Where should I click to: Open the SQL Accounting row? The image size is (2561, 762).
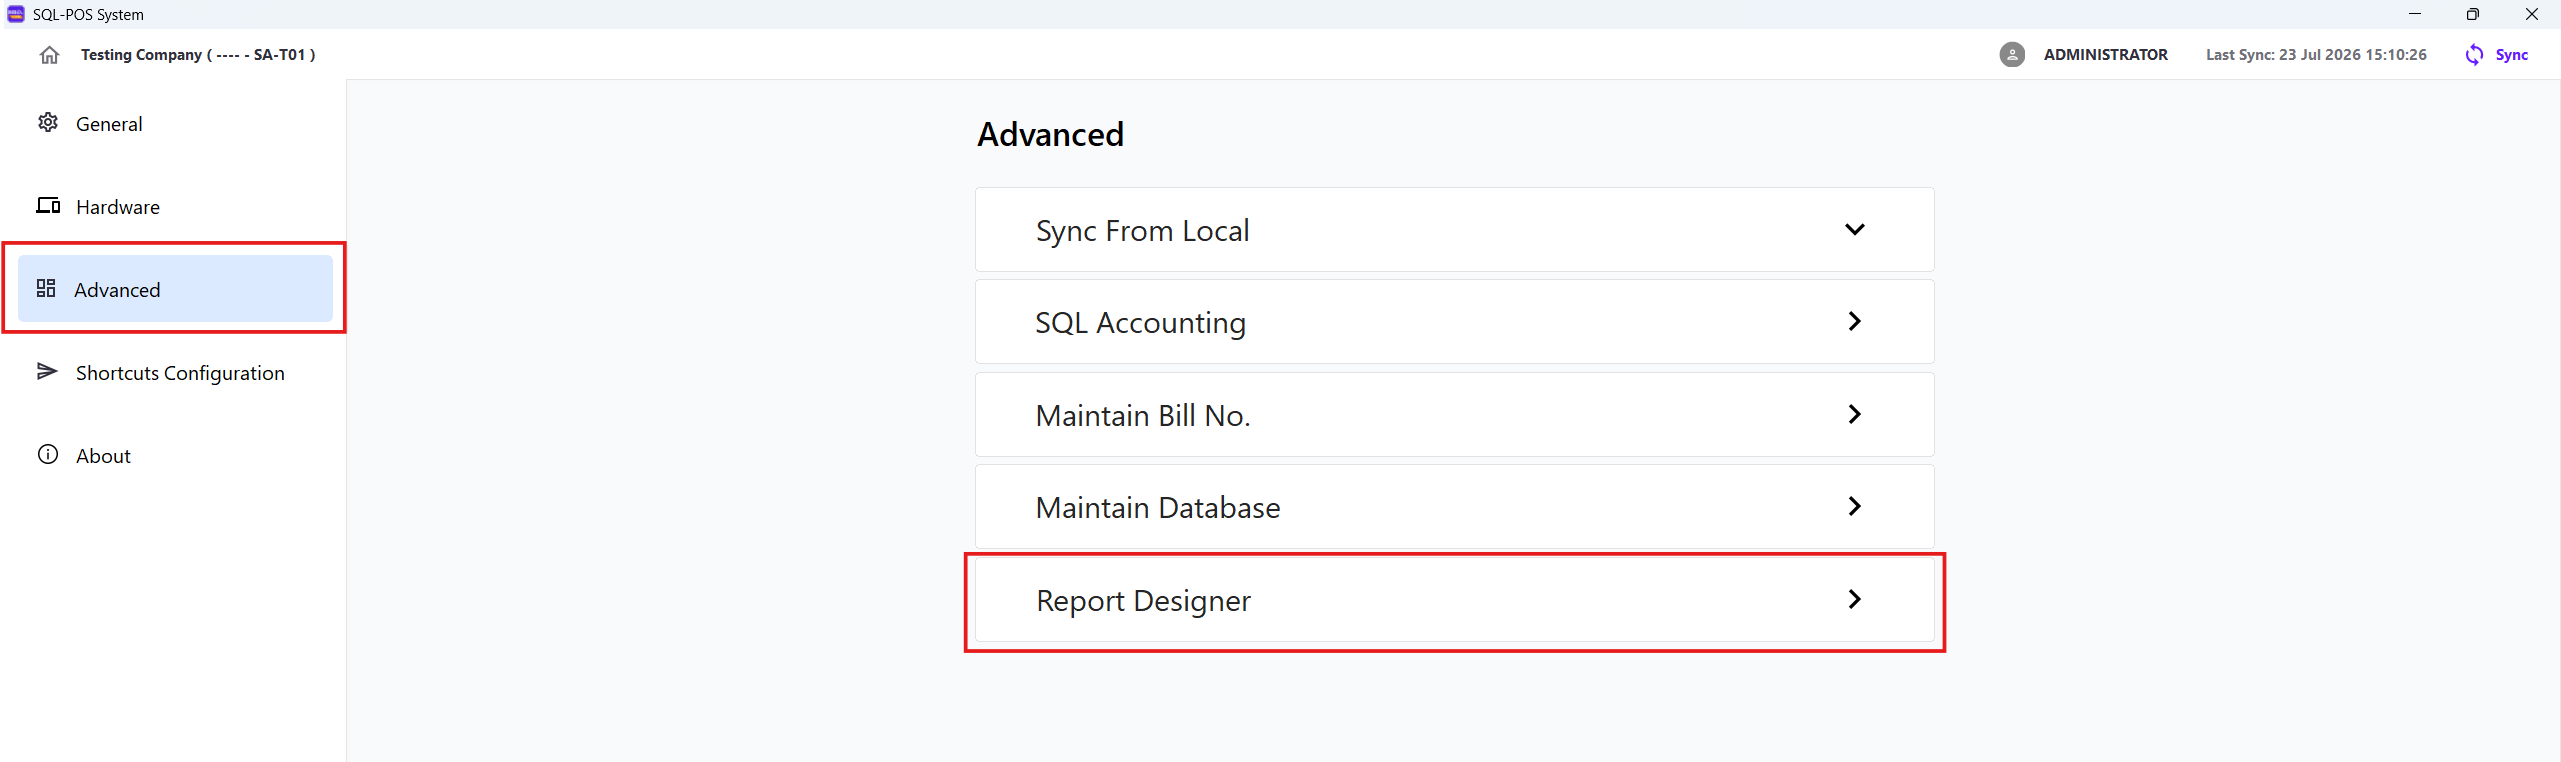click(x=1454, y=322)
